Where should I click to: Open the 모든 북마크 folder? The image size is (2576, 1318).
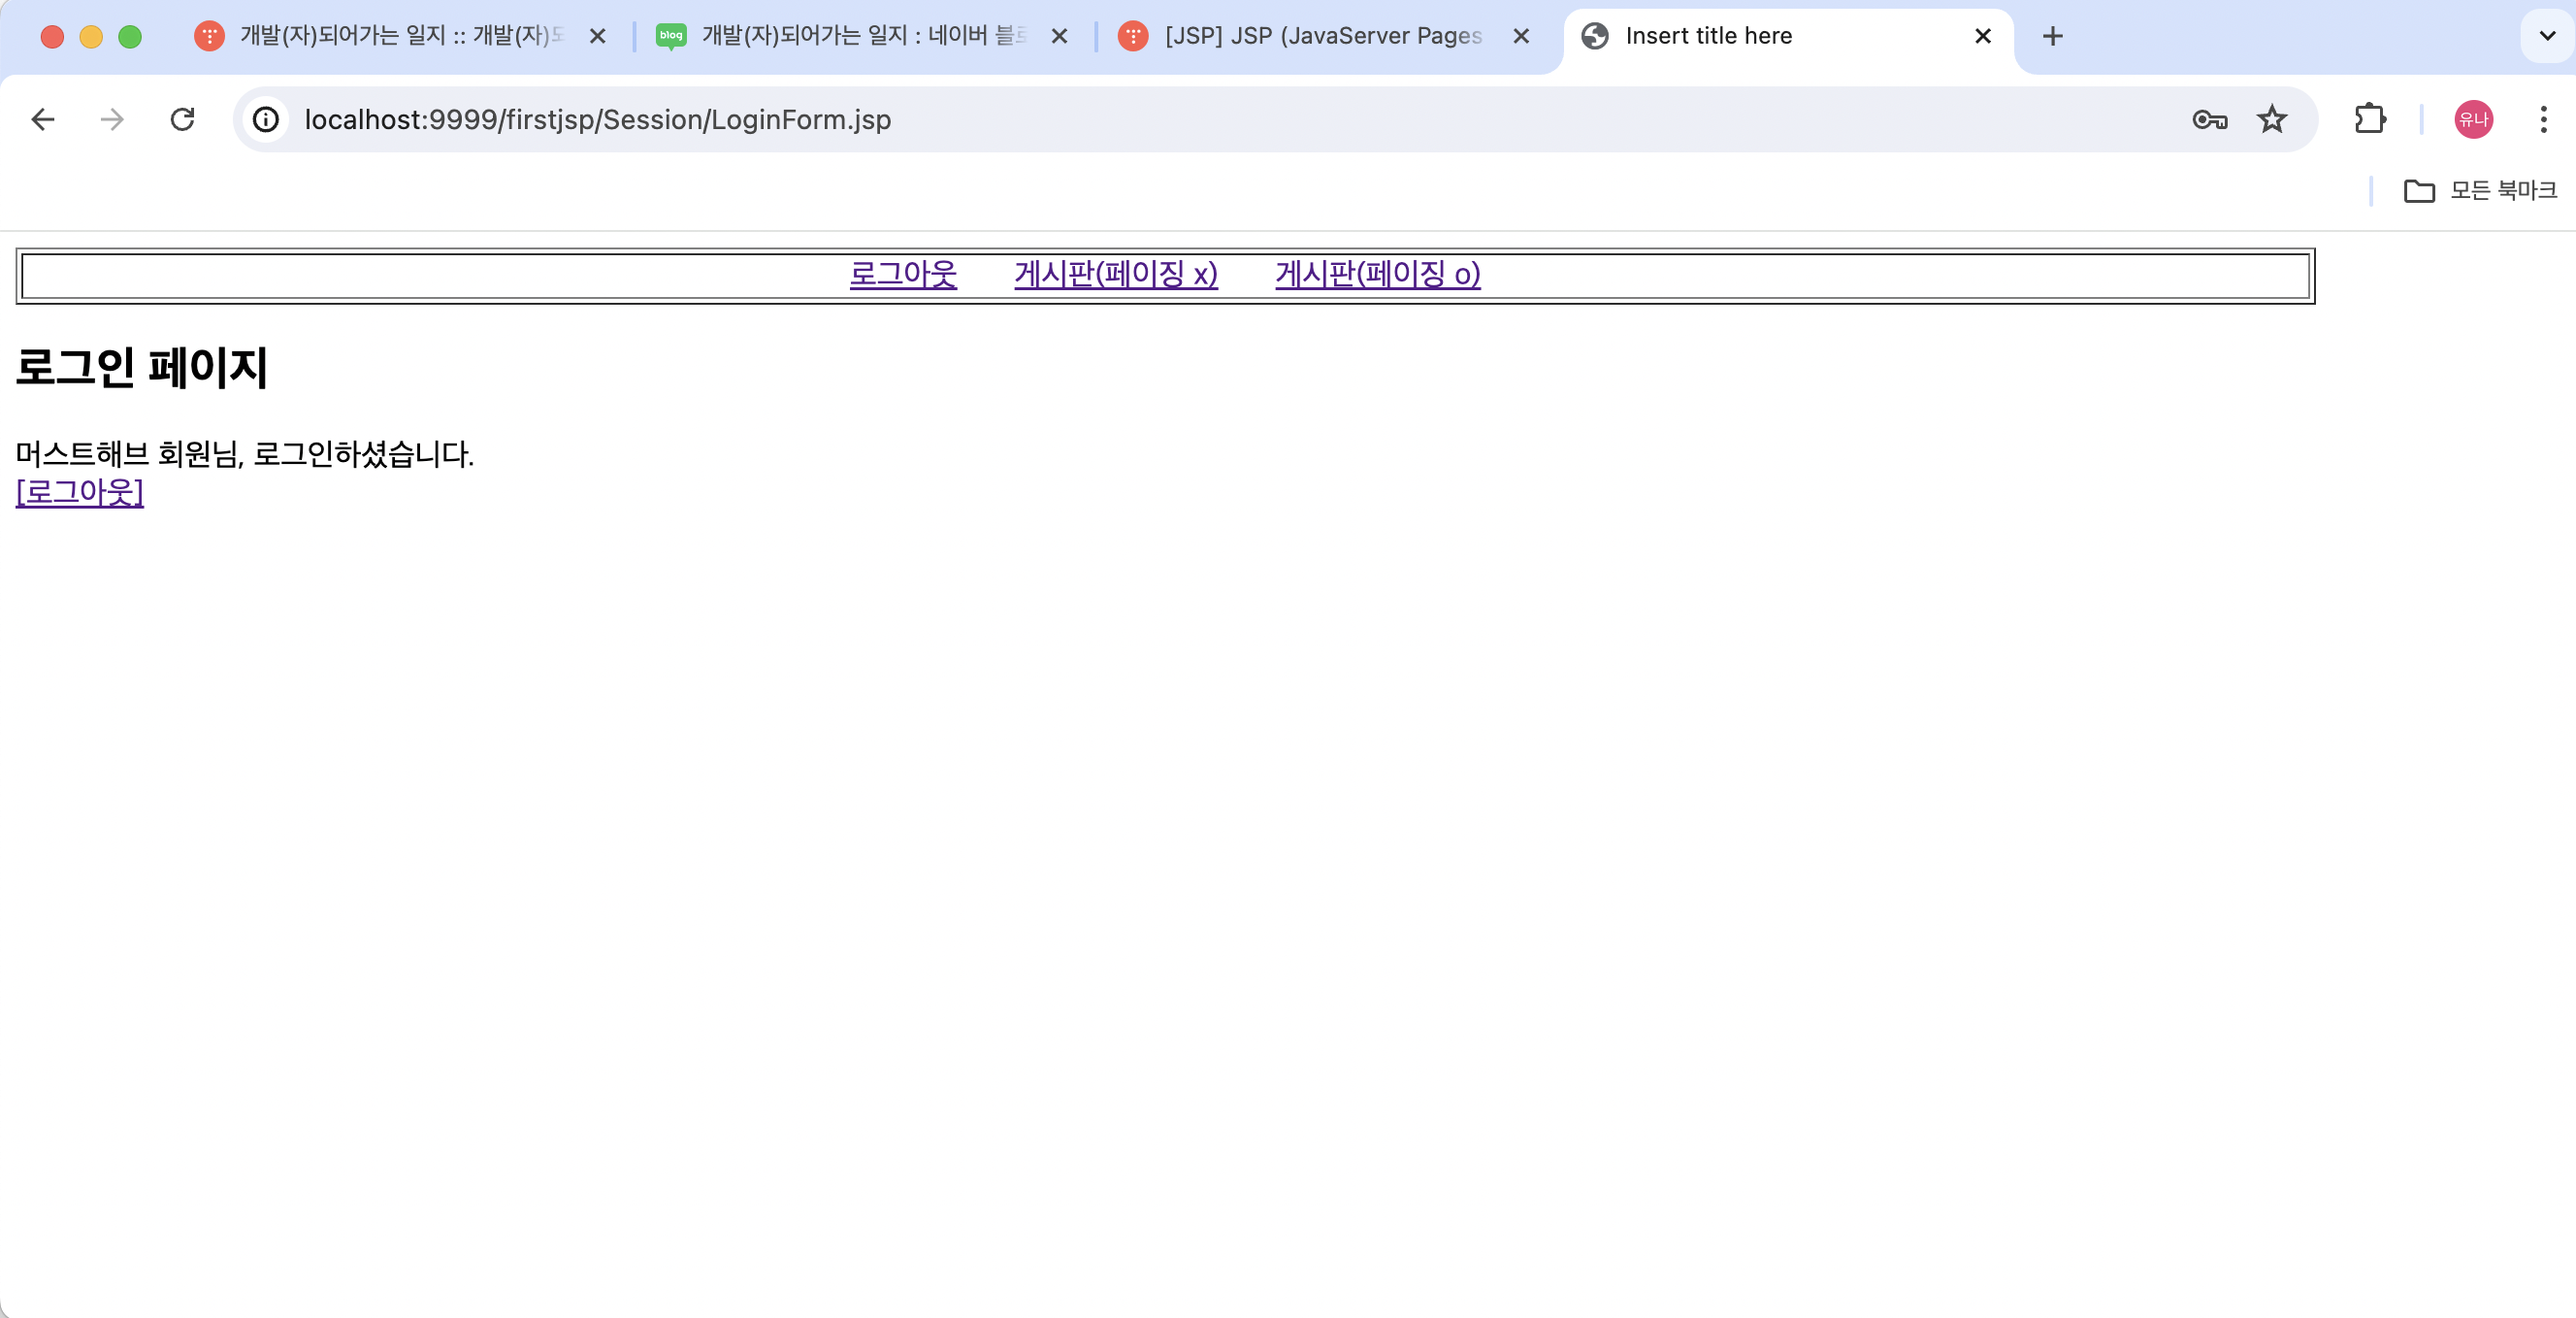(x=2480, y=190)
